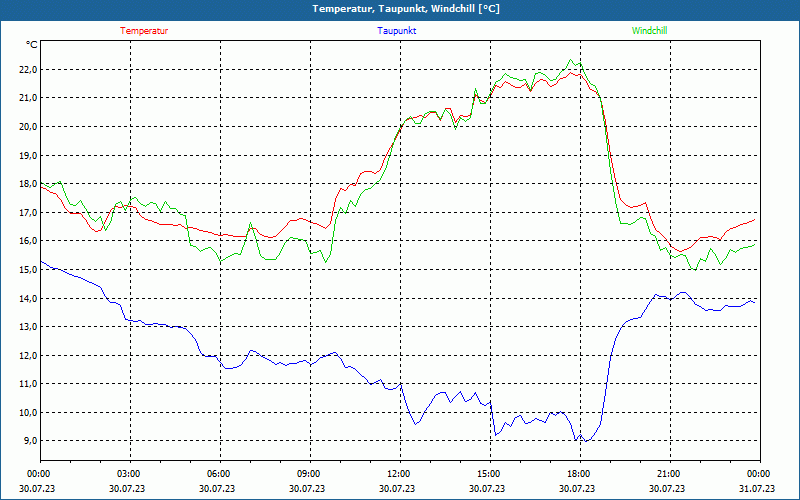Click the 14,0 y-axis value

click(x=28, y=298)
